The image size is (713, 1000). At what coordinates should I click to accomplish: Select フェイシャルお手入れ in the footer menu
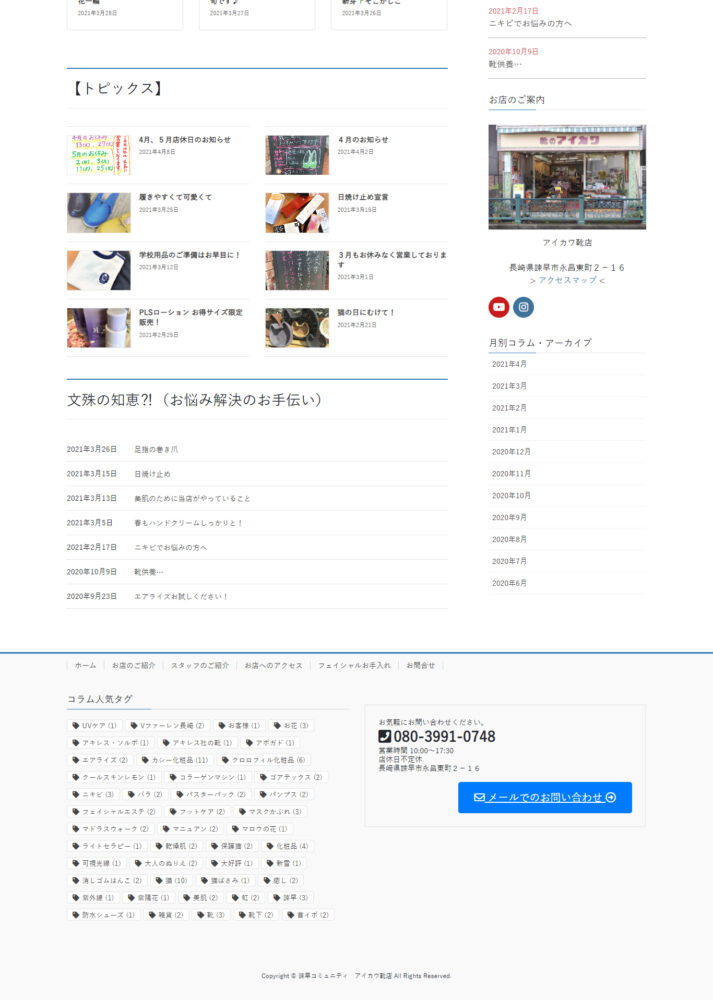[354, 665]
